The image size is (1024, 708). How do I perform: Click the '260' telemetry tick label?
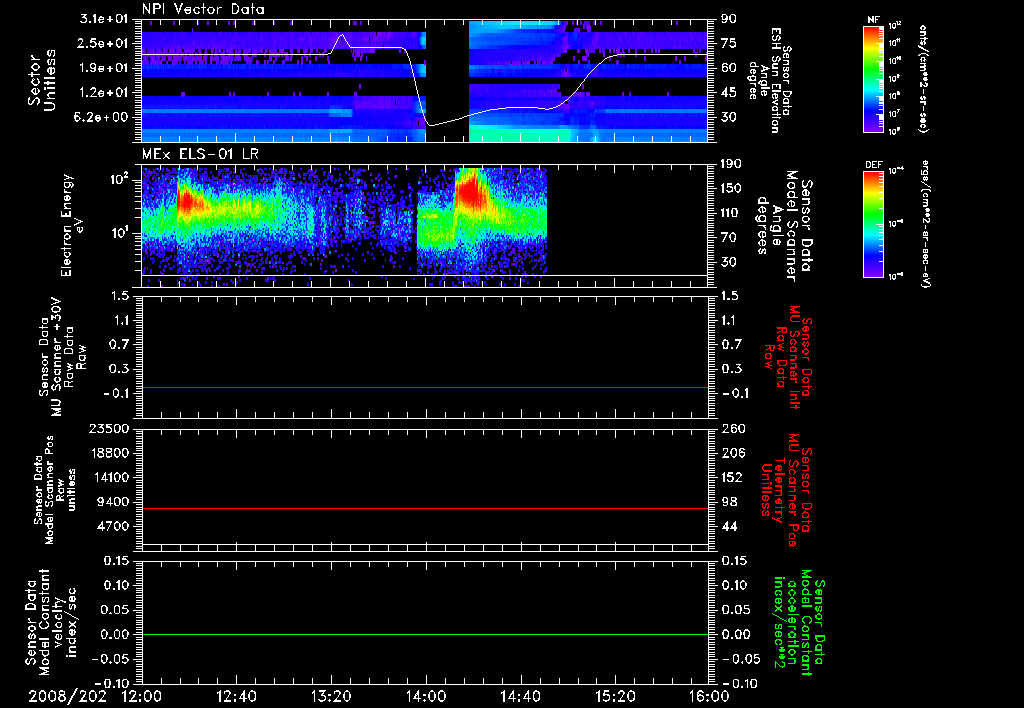[731, 428]
